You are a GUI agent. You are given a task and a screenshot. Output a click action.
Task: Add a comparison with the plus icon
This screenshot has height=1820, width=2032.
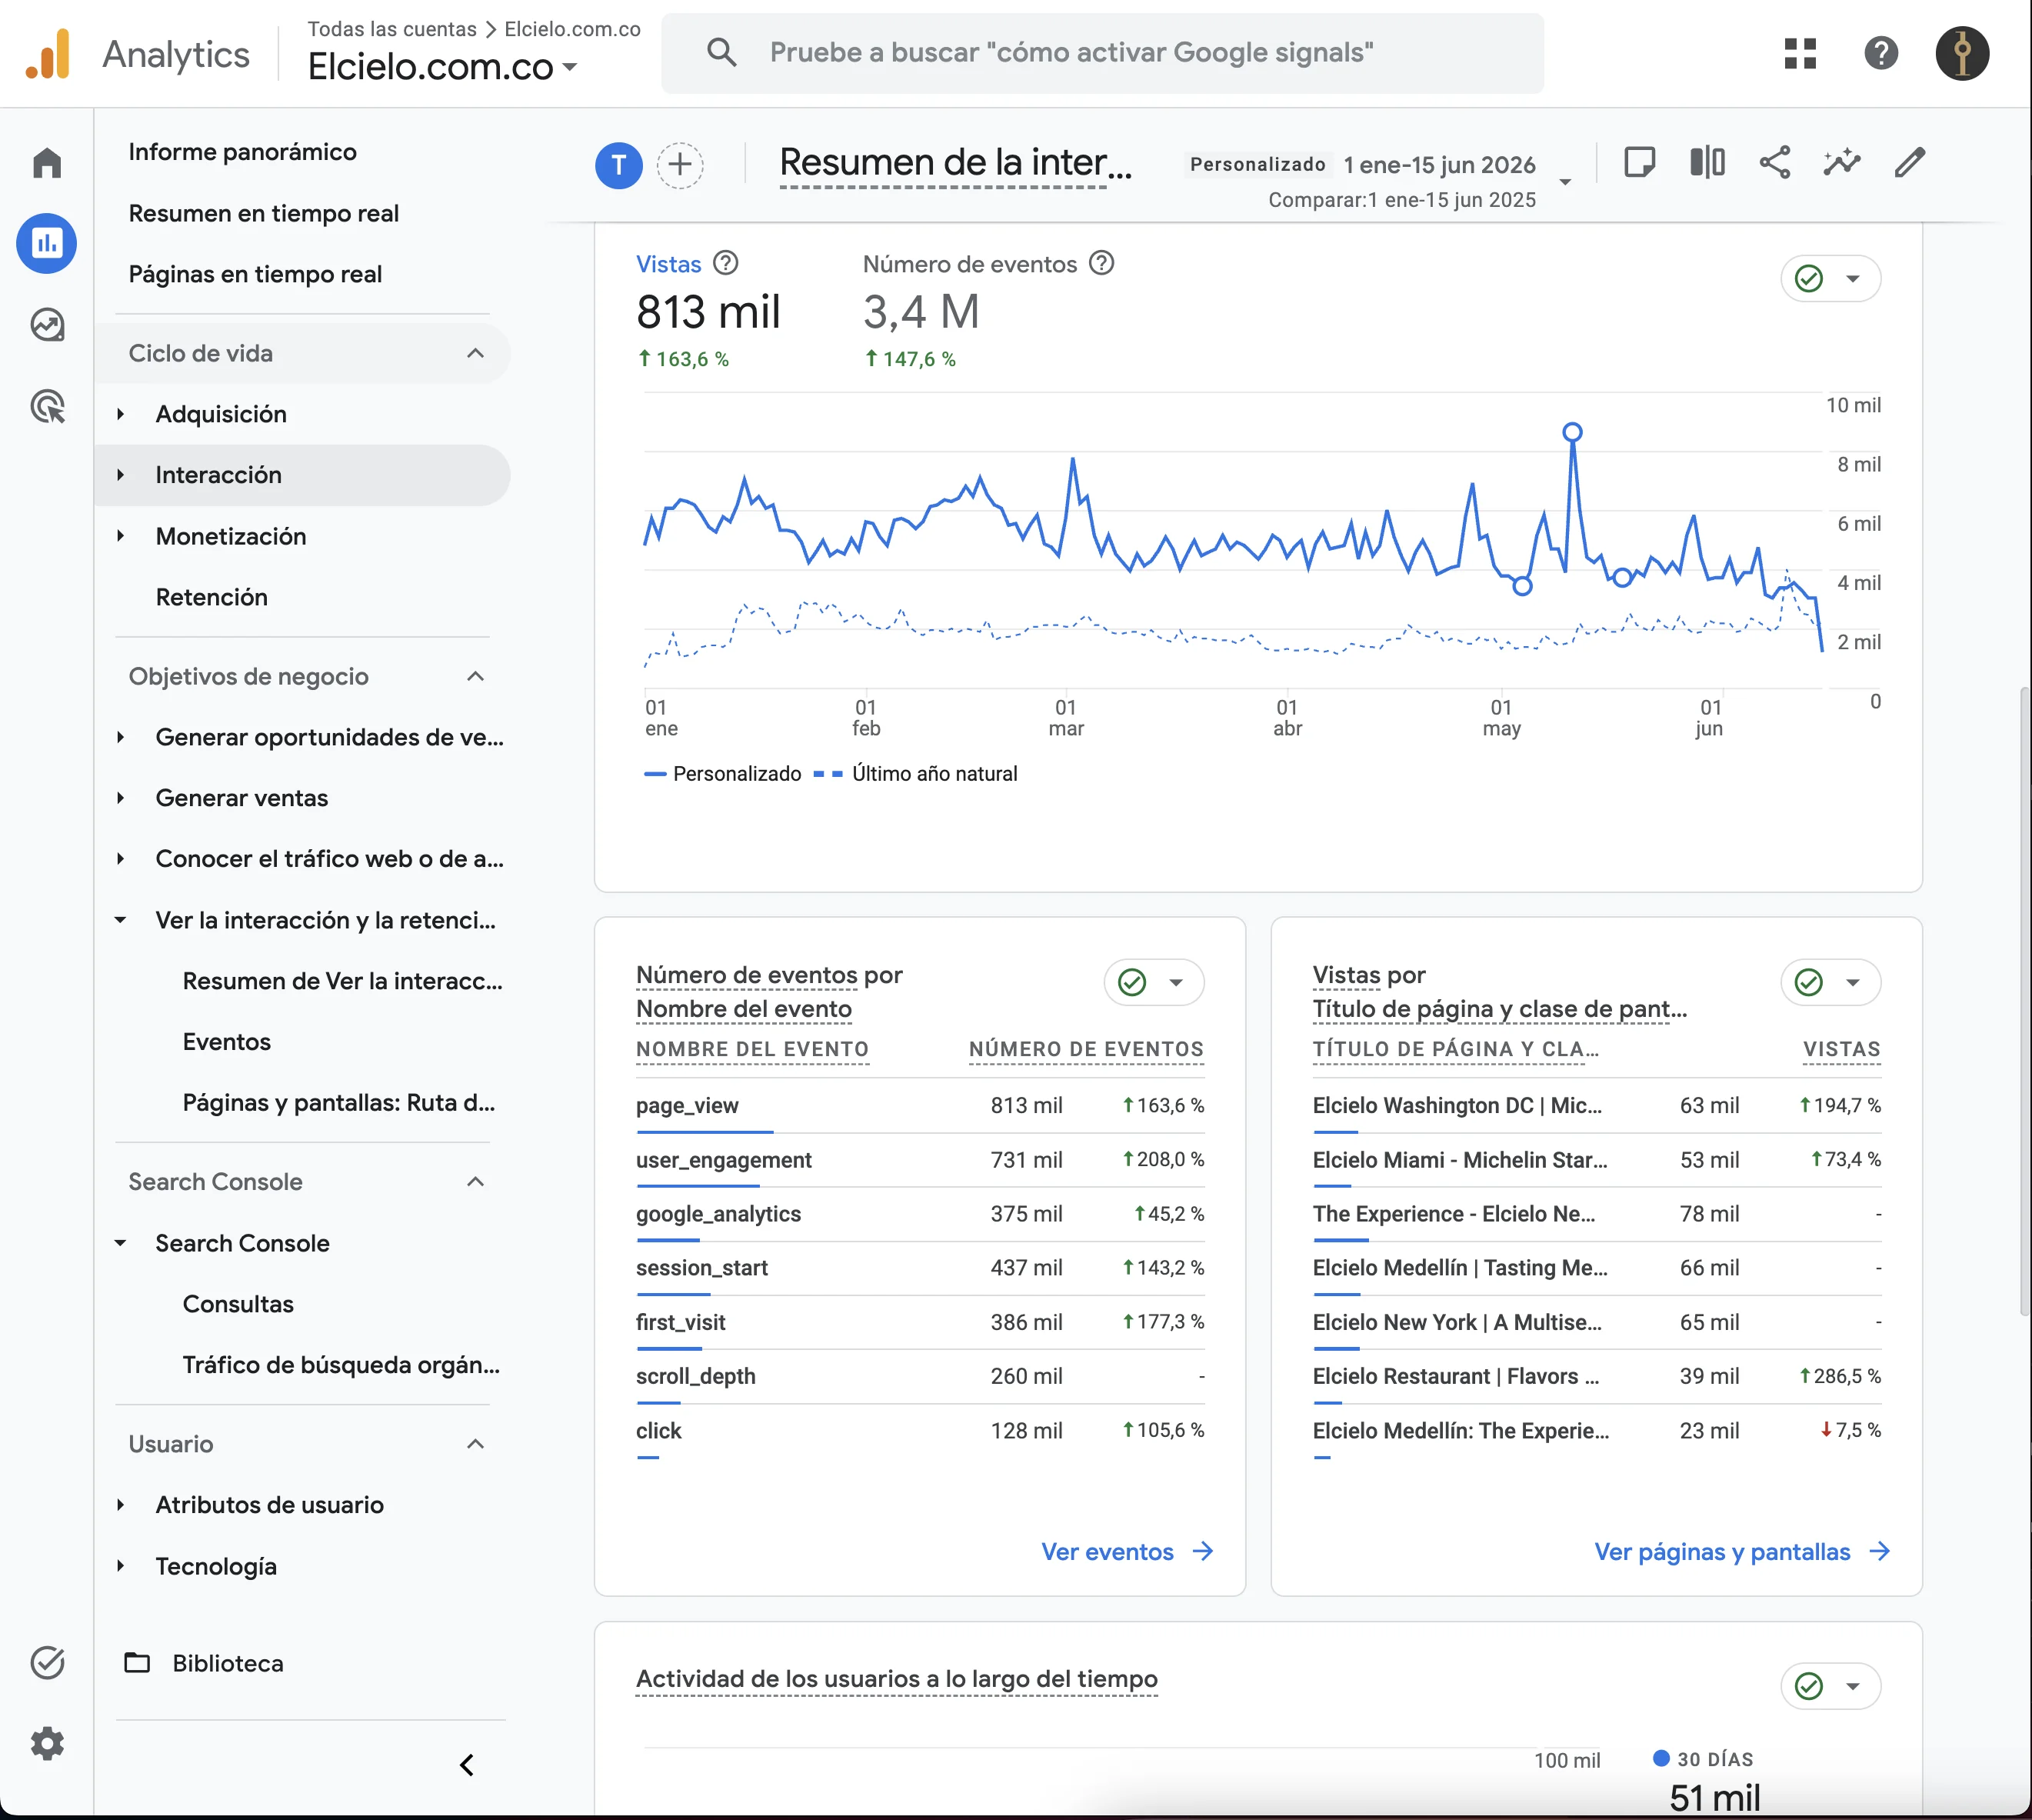click(x=680, y=165)
